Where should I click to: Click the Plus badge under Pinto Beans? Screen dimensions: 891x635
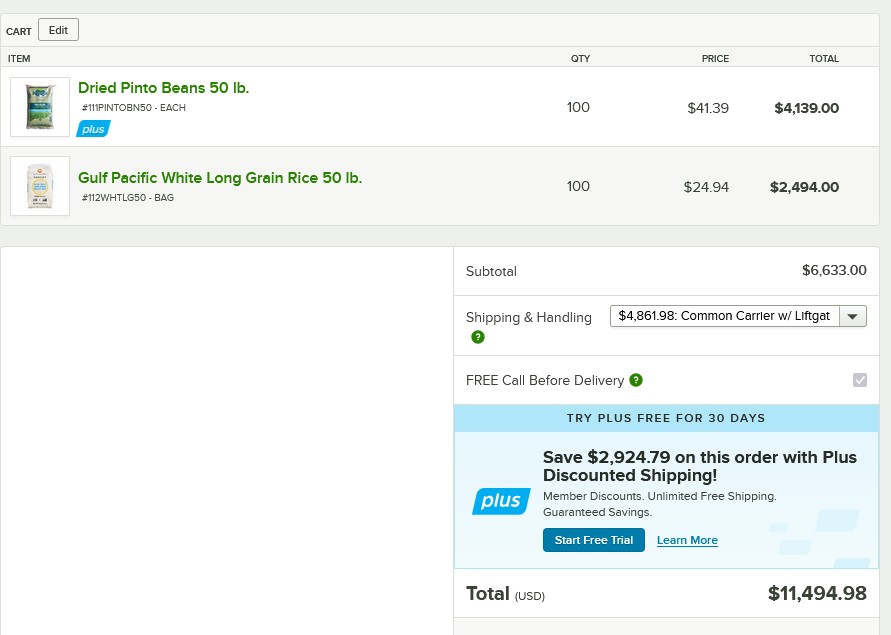93,129
